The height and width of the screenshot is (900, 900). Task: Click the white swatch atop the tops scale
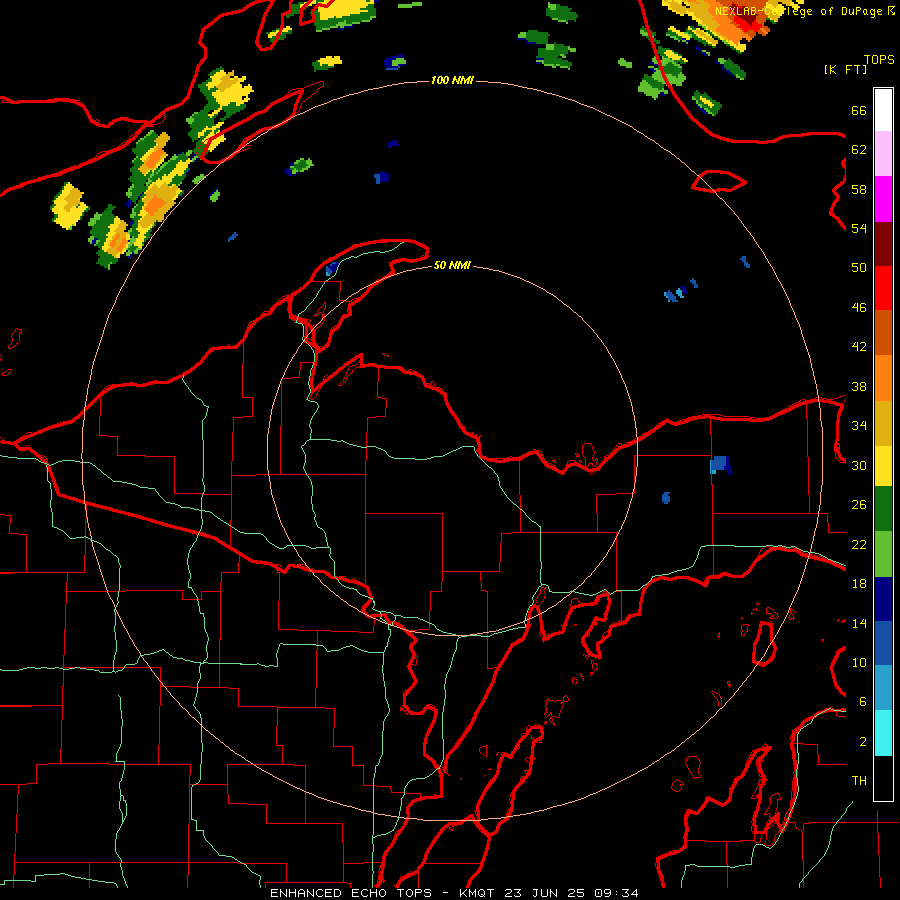click(x=883, y=110)
